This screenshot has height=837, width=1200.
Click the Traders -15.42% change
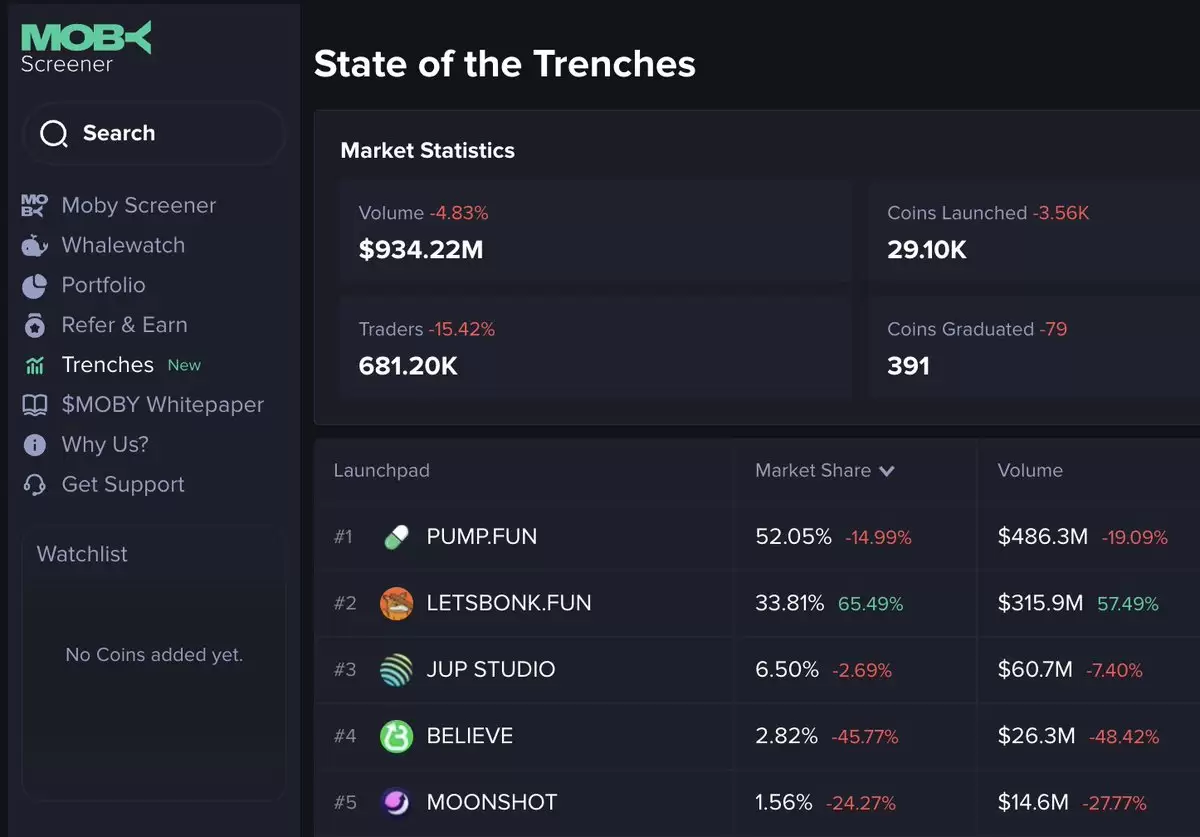[462, 329]
